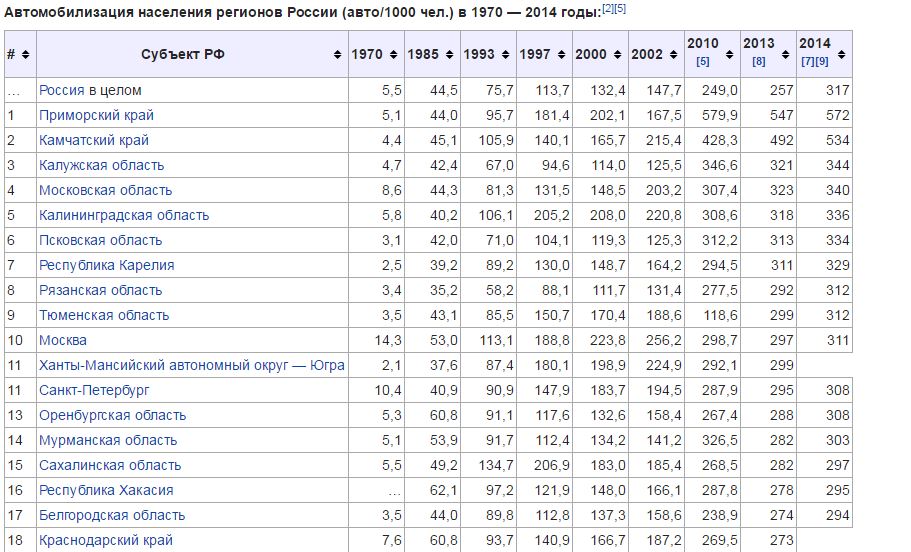
Task: Sort by Субъект РФ column arrows
Action: 338,55
